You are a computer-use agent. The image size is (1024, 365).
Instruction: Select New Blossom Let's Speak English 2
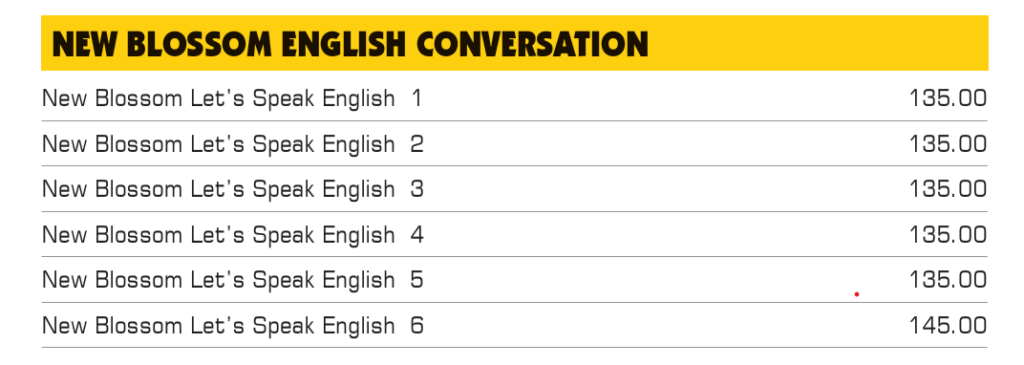[x=232, y=144]
